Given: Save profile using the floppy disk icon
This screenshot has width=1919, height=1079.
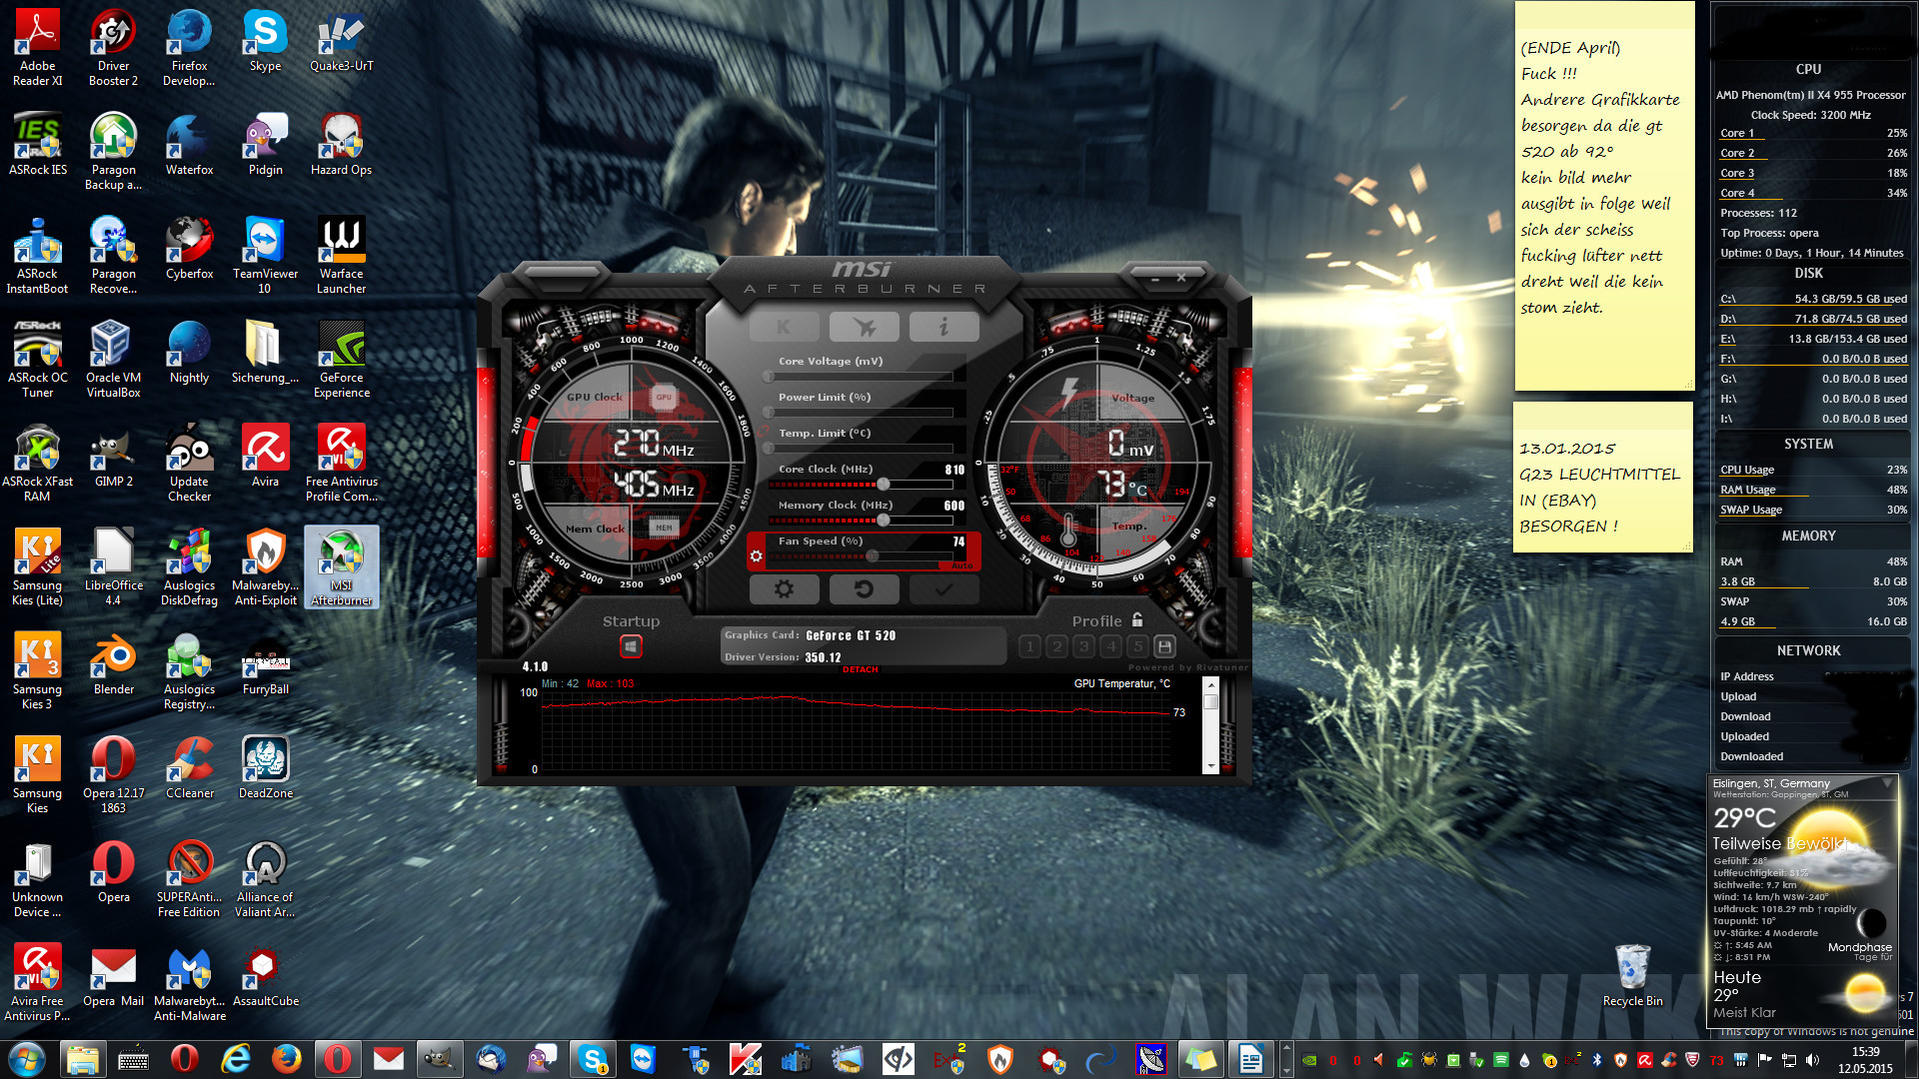Looking at the screenshot, I should tap(1165, 647).
